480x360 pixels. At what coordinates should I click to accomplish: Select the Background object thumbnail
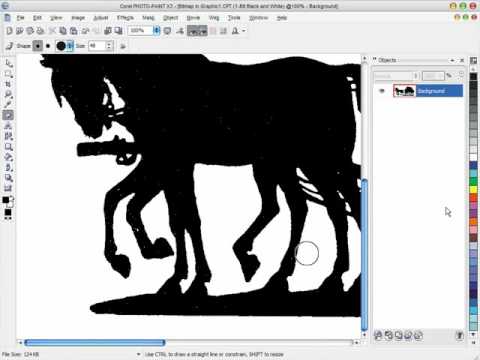point(404,91)
